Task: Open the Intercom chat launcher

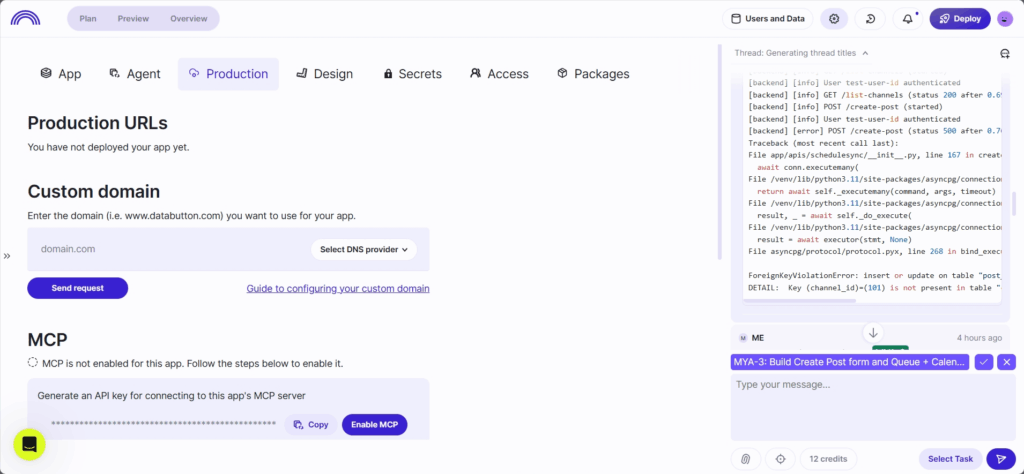Action: (x=29, y=443)
